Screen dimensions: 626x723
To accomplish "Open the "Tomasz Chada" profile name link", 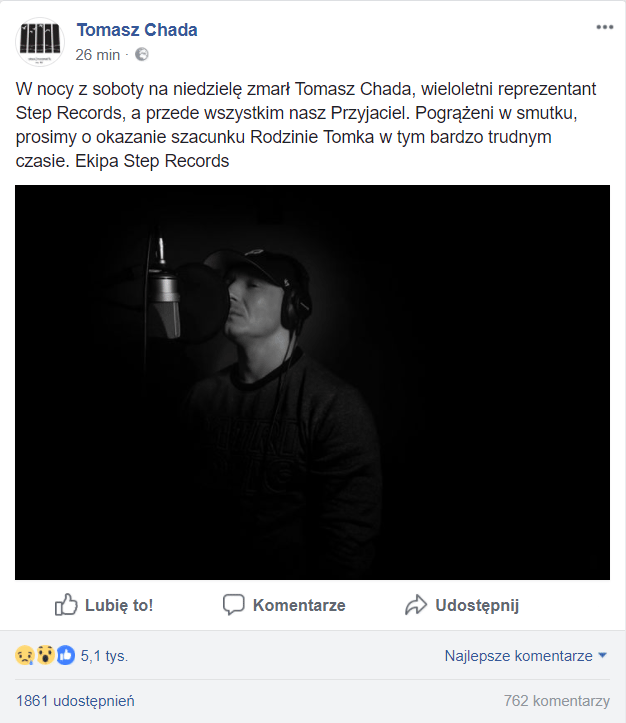I will [137, 30].
